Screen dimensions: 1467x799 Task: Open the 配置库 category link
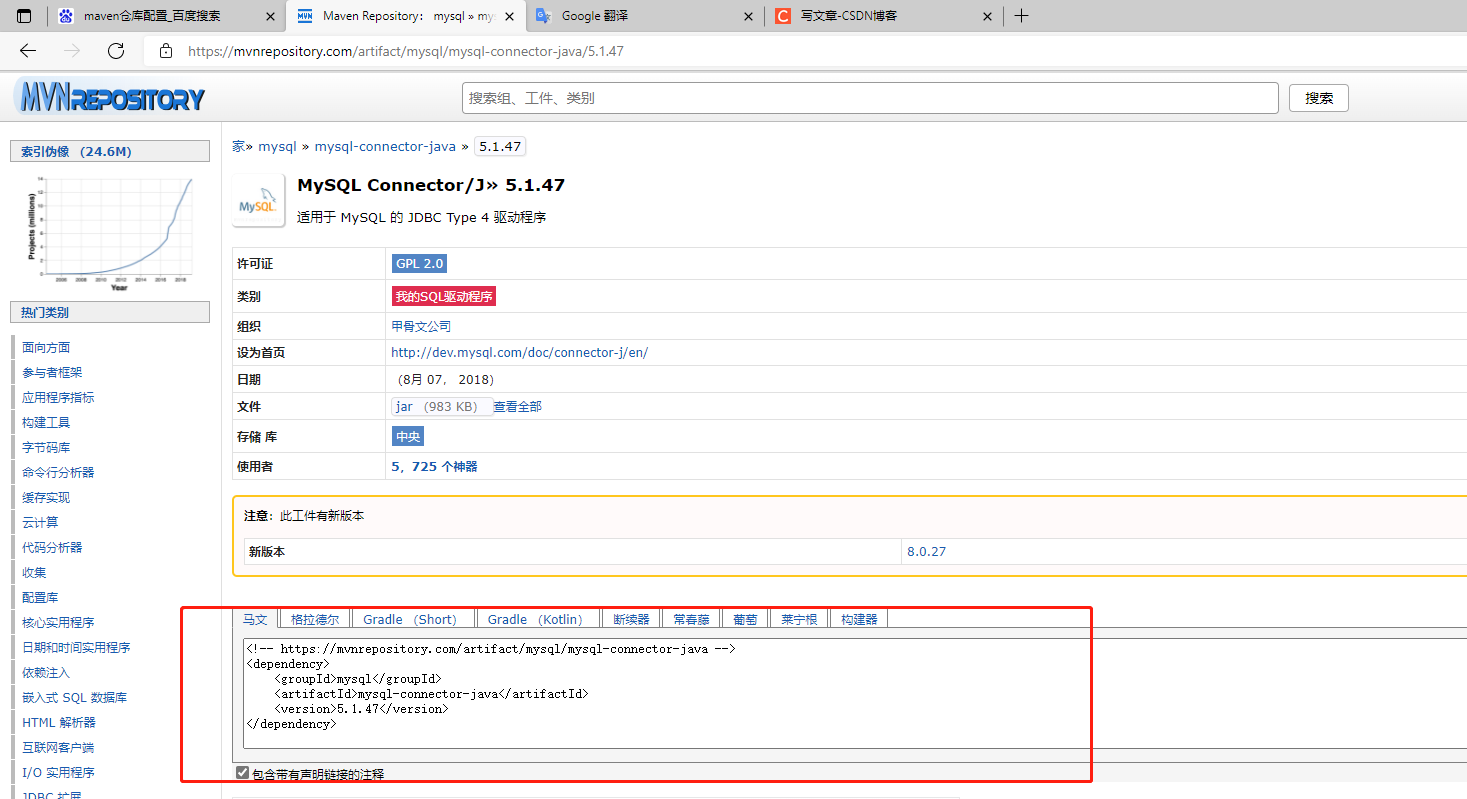click(40, 598)
